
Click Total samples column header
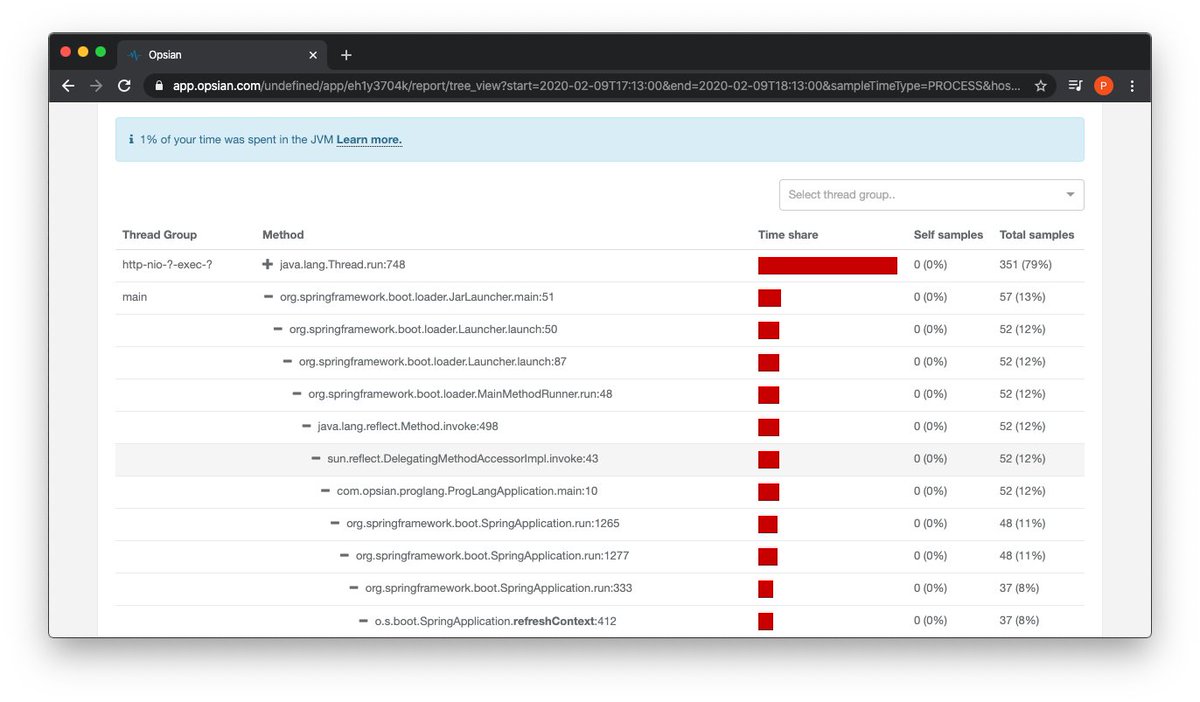click(1037, 235)
